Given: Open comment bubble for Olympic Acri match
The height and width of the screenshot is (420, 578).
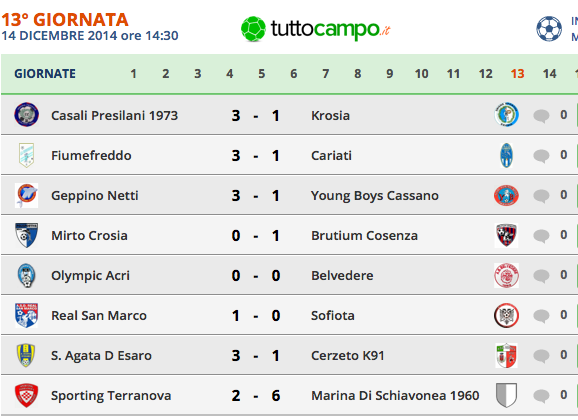Looking at the screenshot, I should pyautogui.click(x=541, y=275).
